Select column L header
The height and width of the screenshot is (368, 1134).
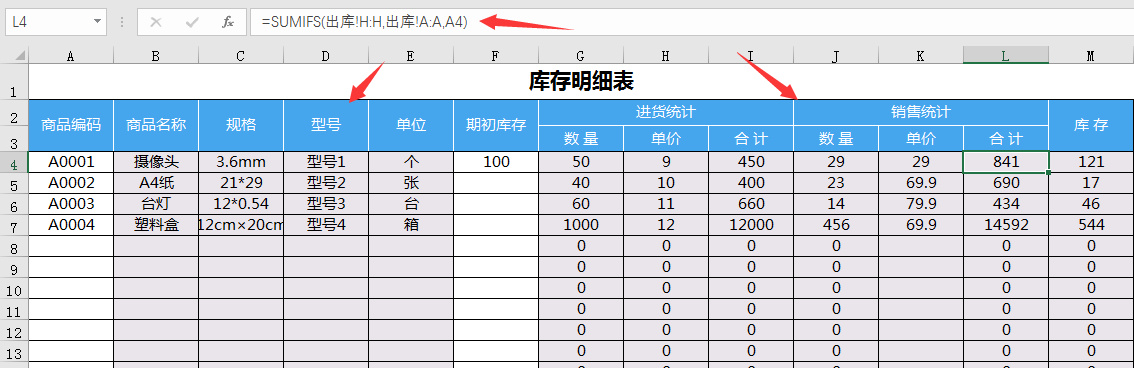[1005, 56]
